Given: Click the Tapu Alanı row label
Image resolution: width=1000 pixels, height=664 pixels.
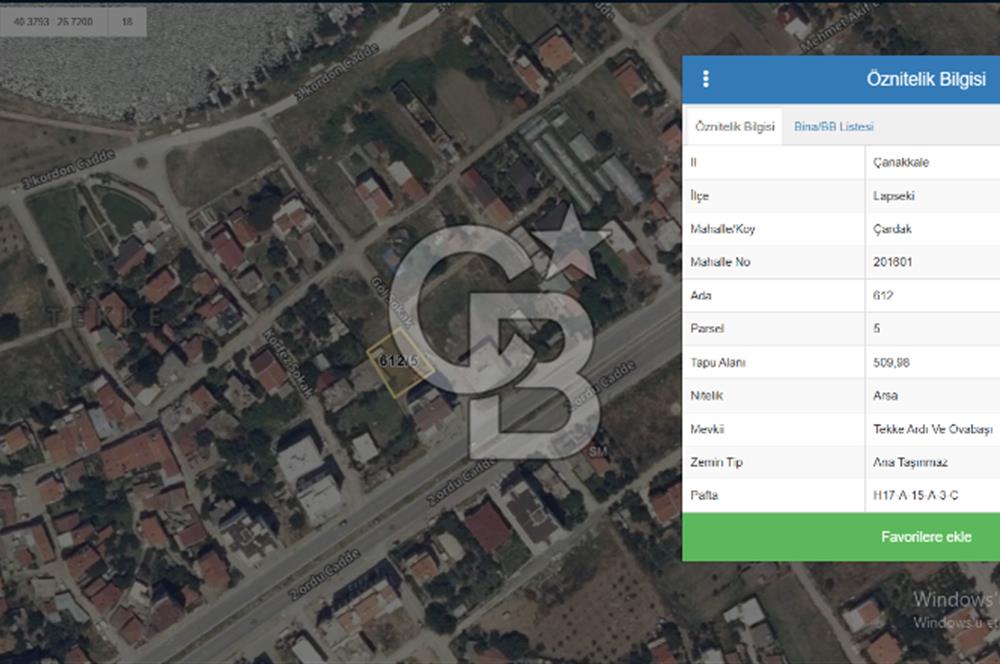Looking at the screenshot, I should (717, 362).
